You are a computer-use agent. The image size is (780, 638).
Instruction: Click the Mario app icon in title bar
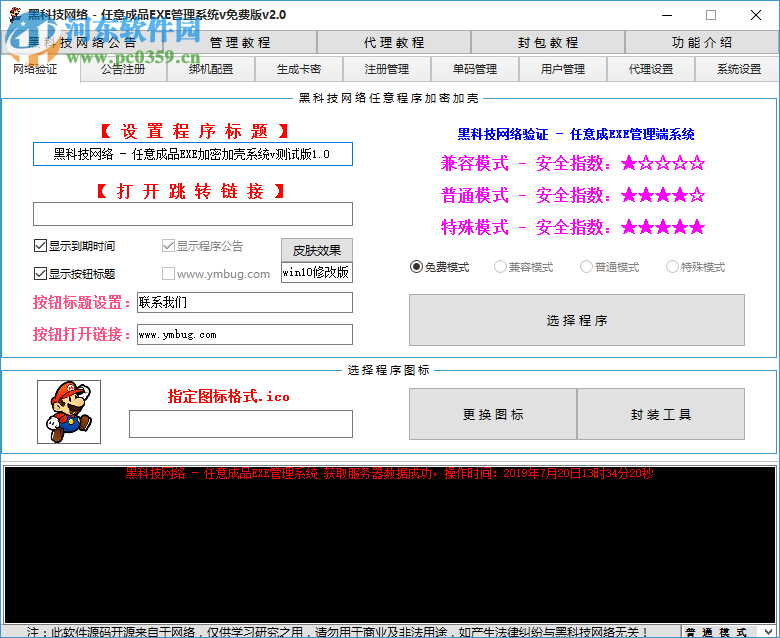(x=15, y=15)
